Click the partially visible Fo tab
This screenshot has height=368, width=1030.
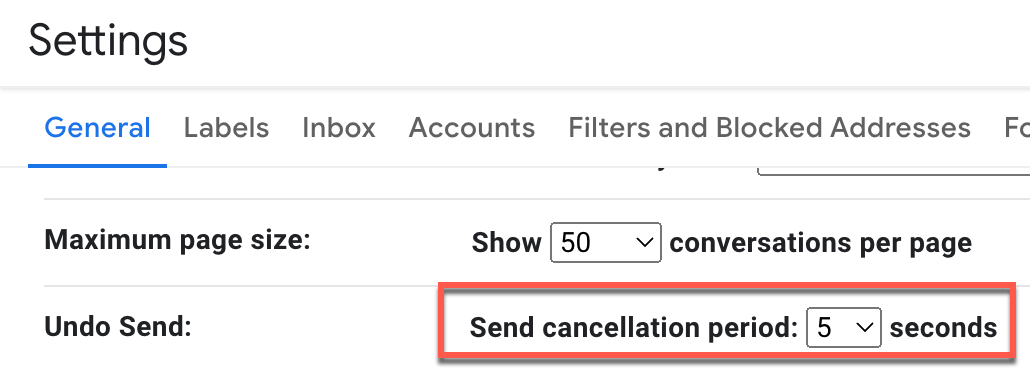click(x=1016, y=127)
